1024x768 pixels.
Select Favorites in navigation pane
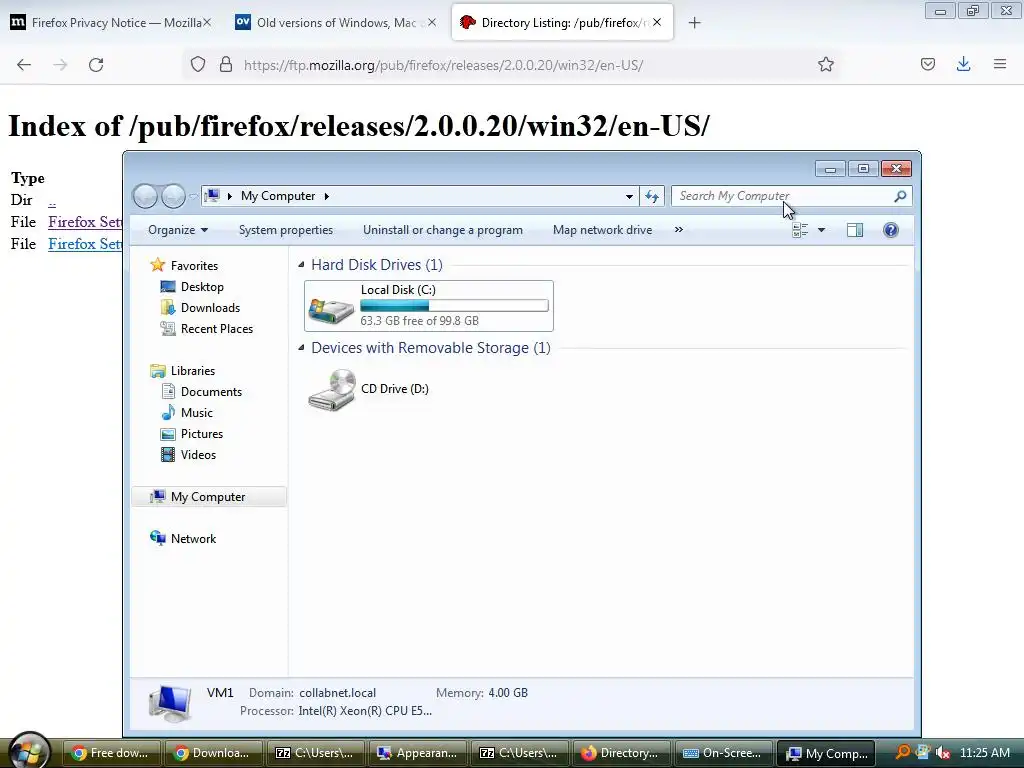[x=194, y=266]
